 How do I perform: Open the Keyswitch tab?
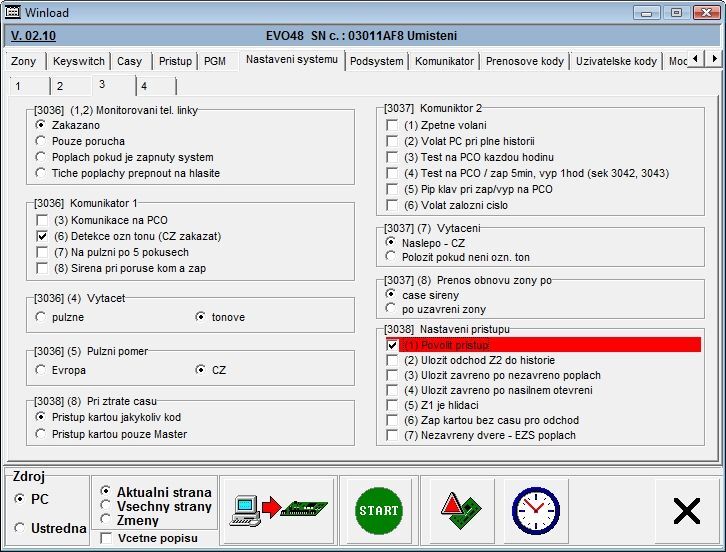(x=78, y=61)
